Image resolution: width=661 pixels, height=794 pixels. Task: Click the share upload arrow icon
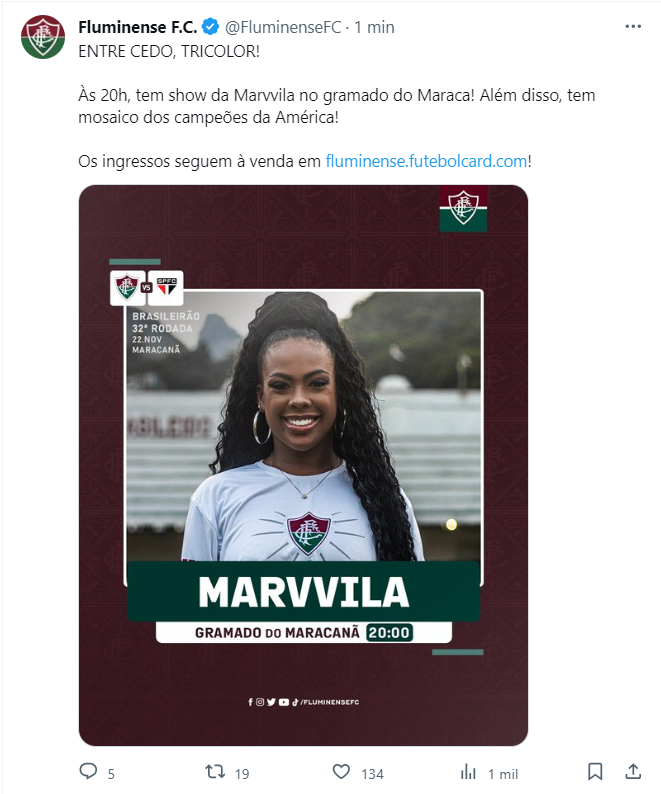coord(633,771)
